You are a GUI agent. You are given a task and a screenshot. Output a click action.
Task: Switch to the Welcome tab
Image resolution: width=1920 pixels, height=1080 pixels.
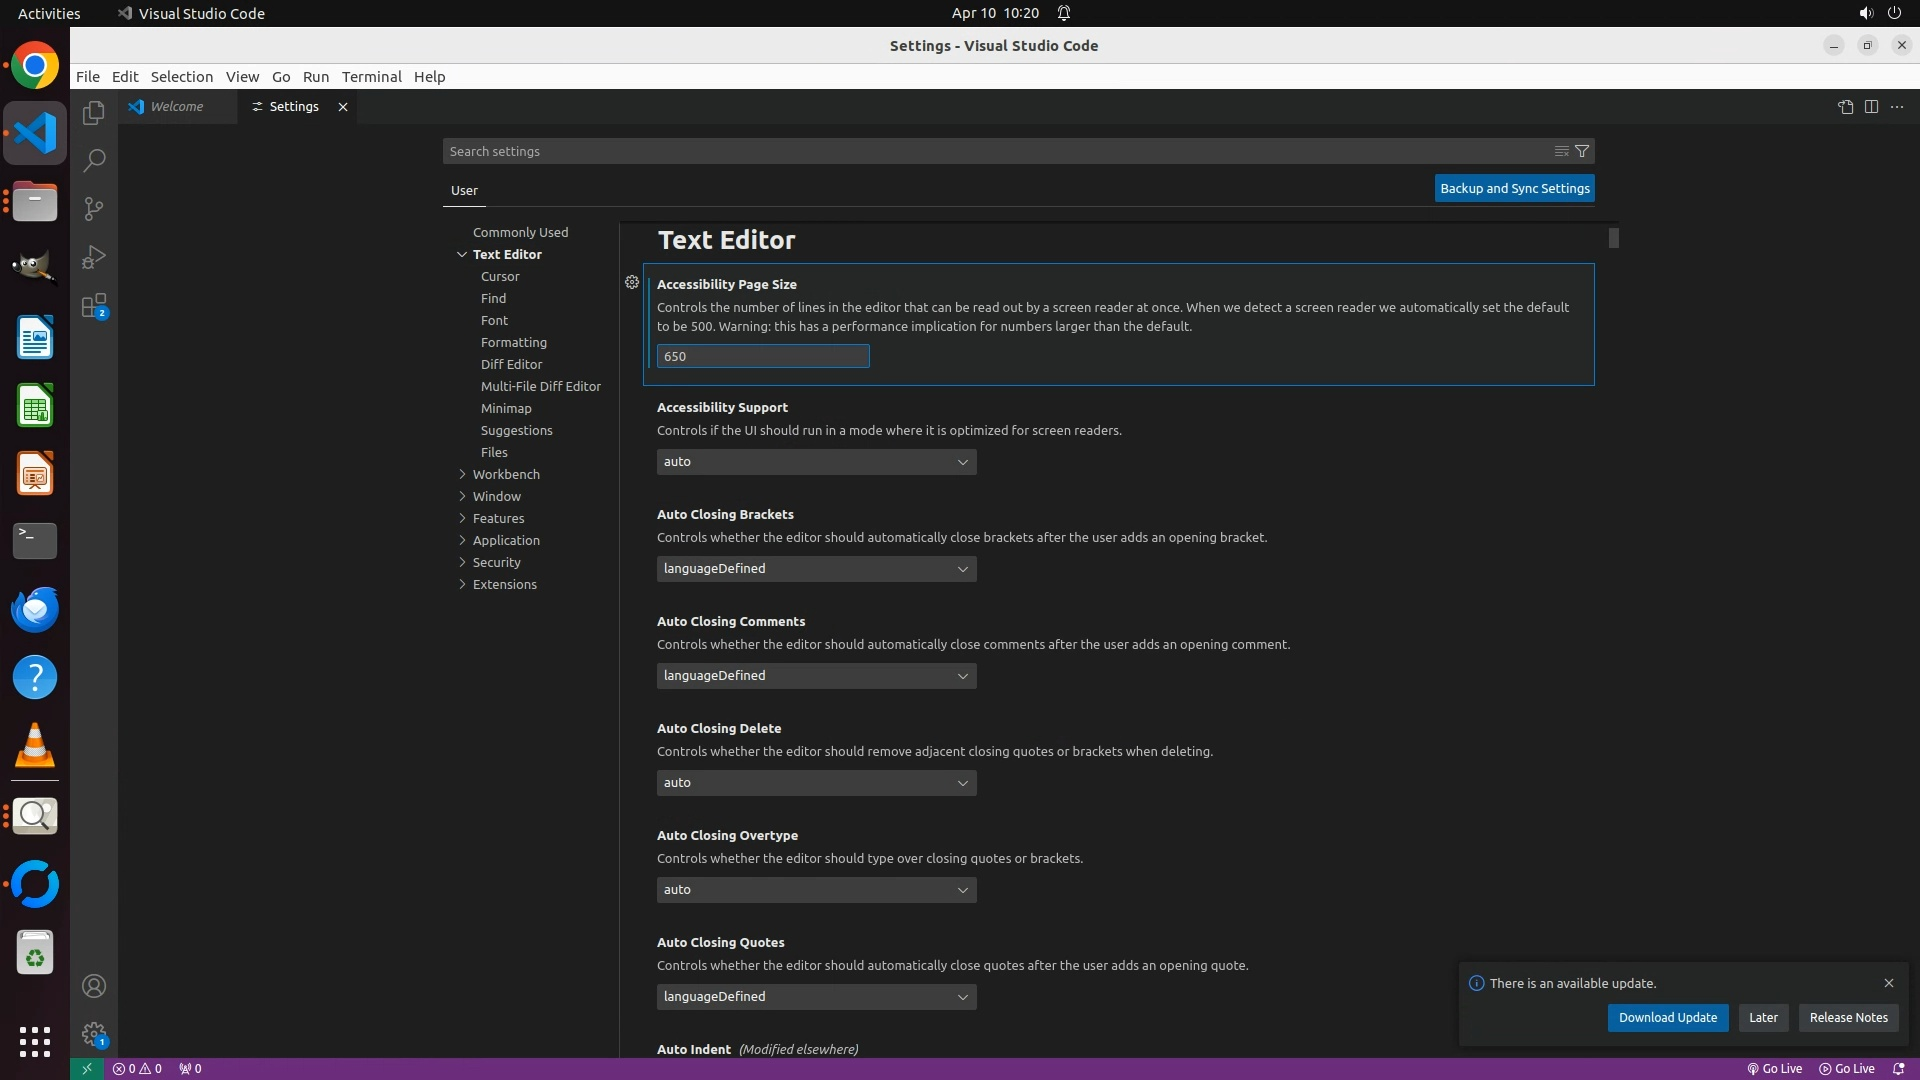(x=177, y=107)
